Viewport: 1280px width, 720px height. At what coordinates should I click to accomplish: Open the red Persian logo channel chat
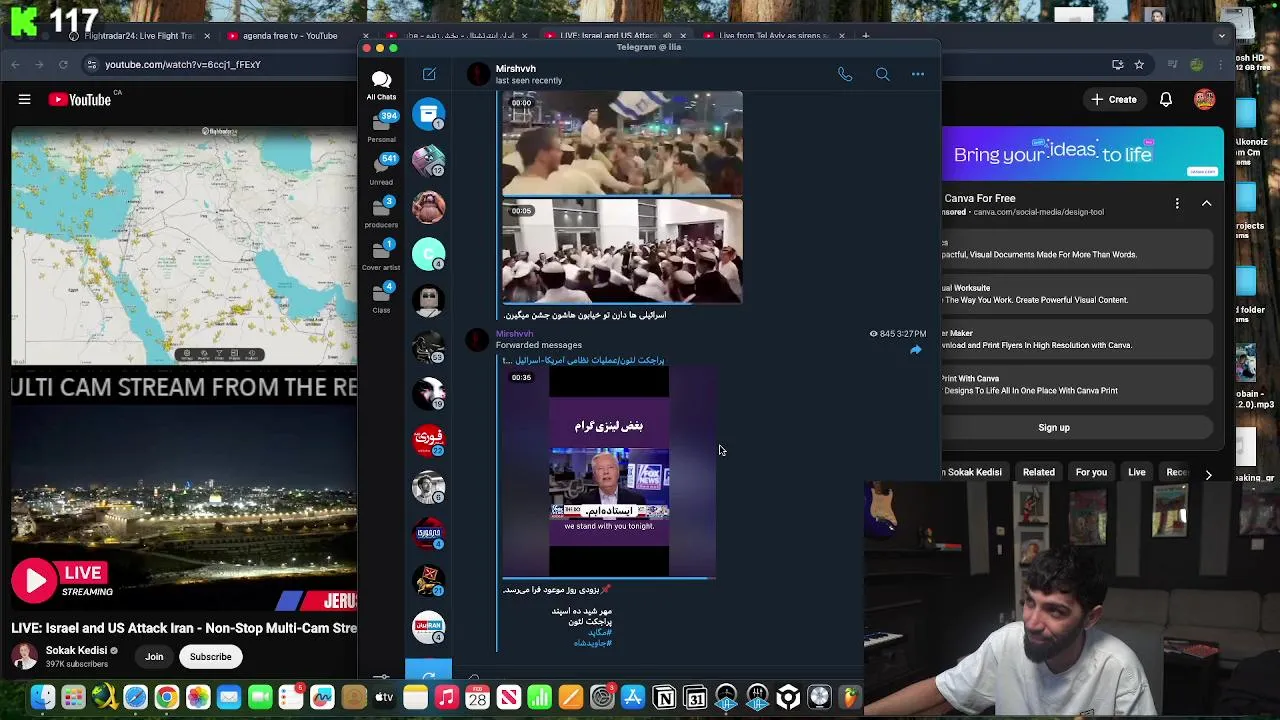(428, 440)
